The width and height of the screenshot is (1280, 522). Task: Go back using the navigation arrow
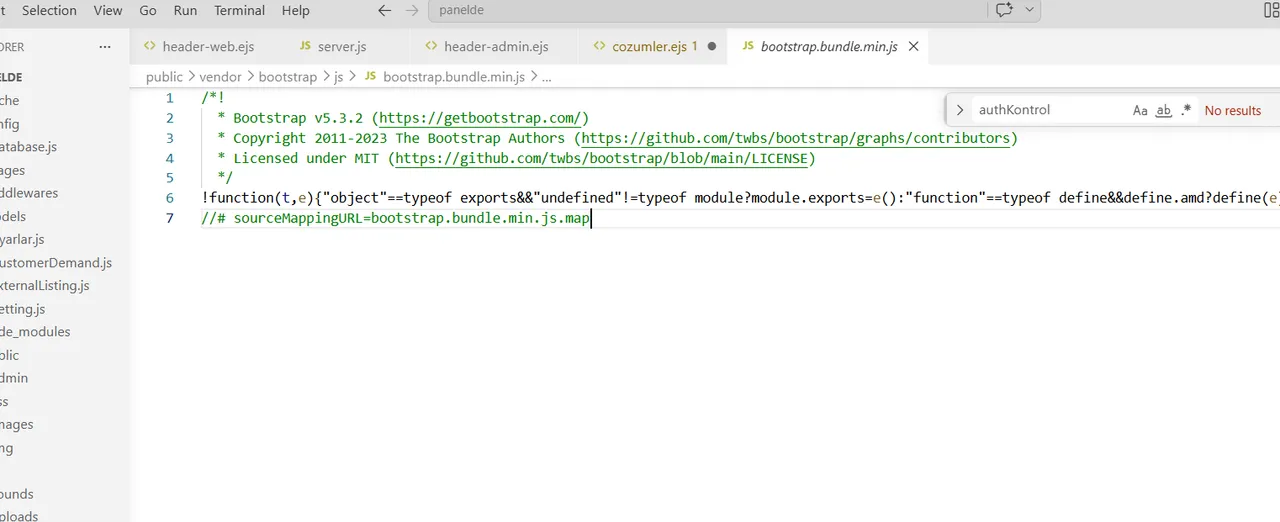[384, 10]
